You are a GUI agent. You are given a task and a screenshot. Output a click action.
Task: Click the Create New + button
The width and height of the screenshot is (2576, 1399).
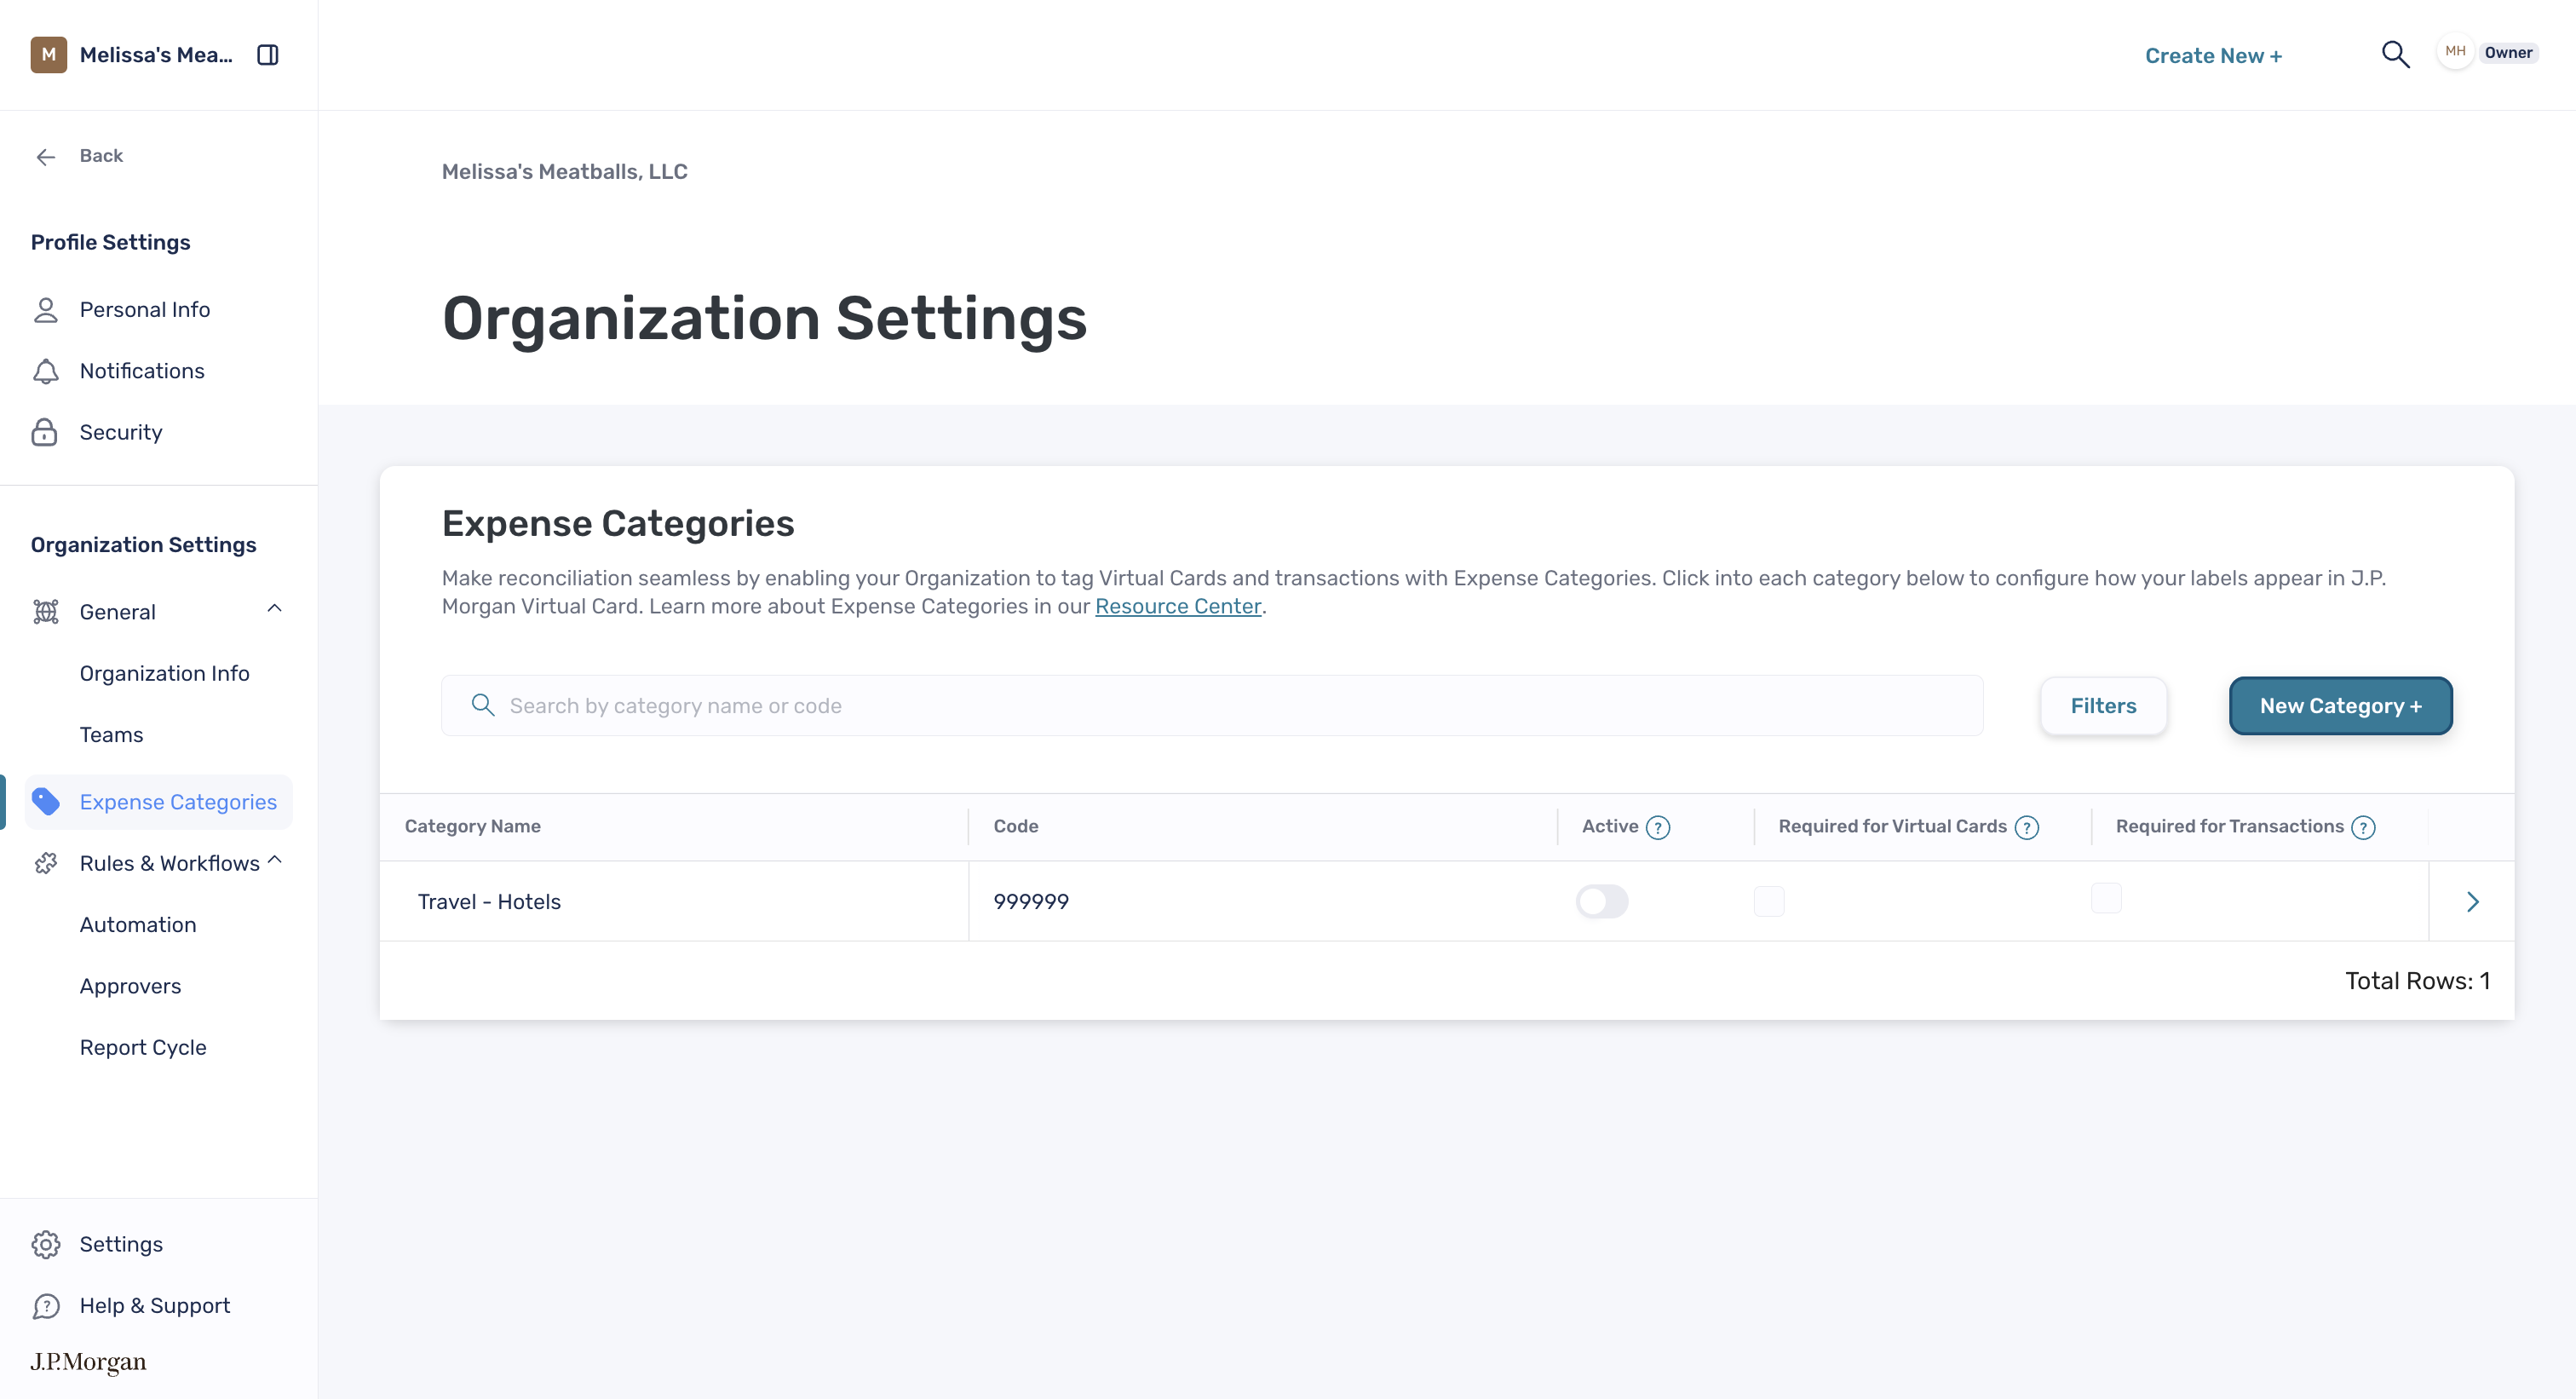(2213, 56)
